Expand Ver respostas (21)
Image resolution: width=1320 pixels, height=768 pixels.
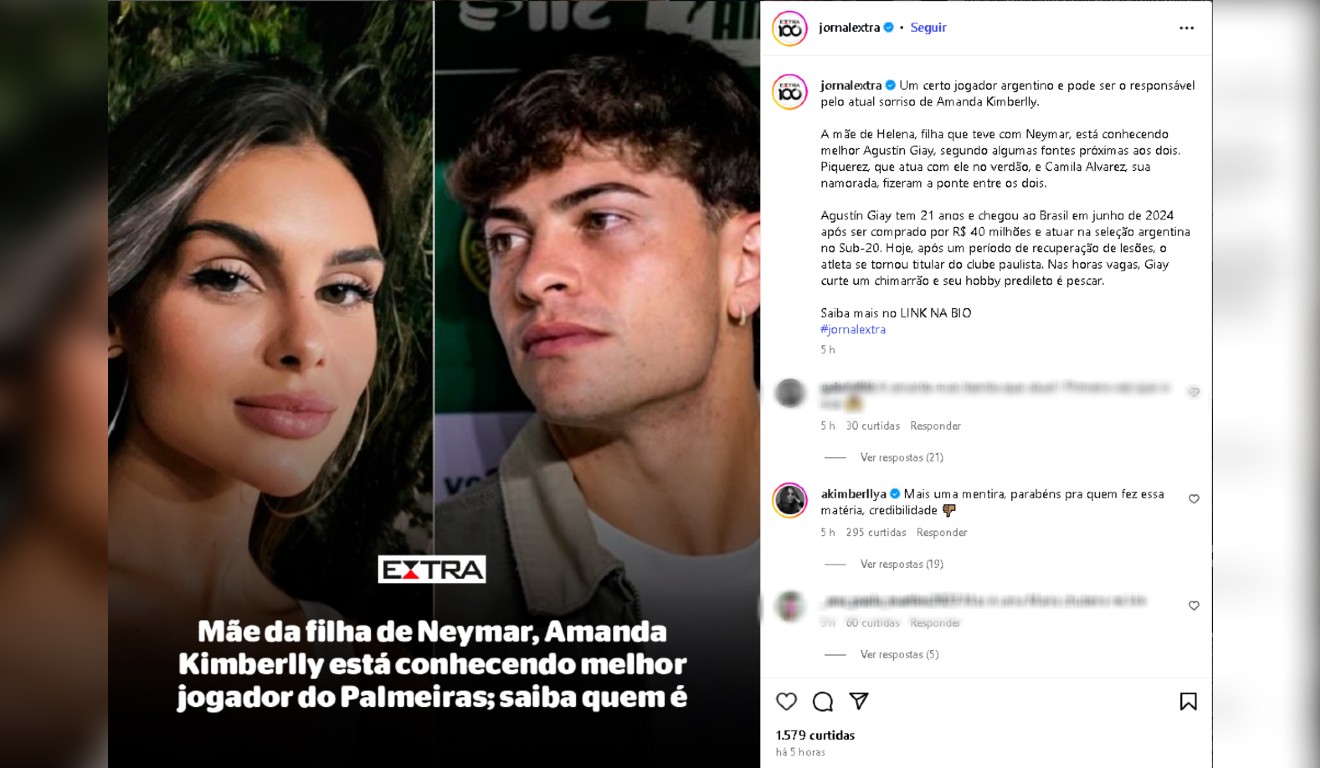pos(901,458)
